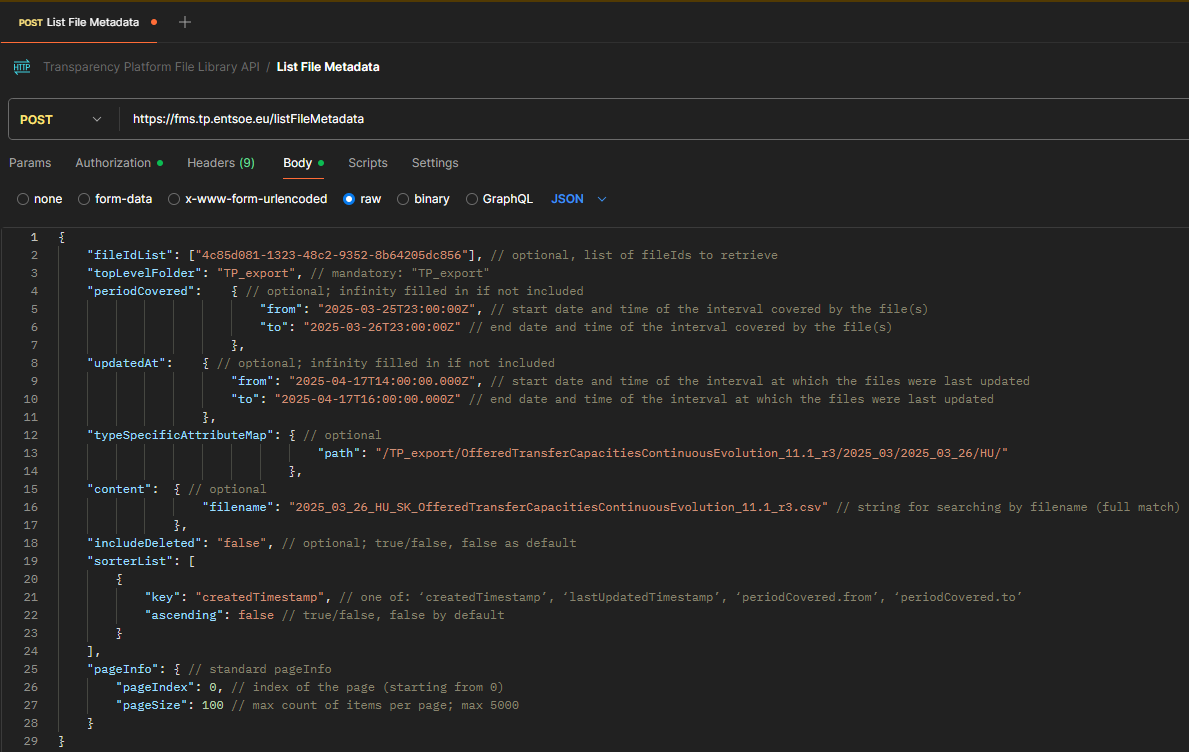Select the raw body radio button
Screen dimensions: 1189x752
coord(349,199)
